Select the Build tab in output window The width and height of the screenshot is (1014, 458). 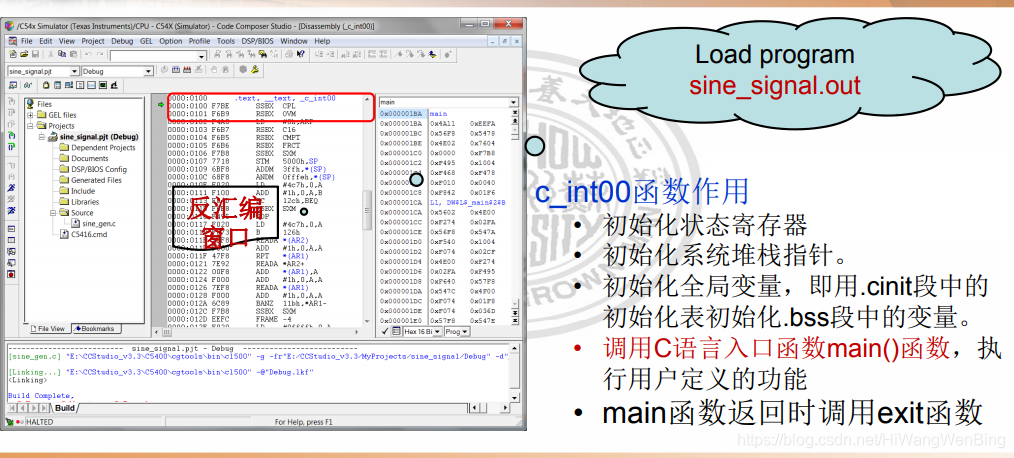[x=65, y=408]
